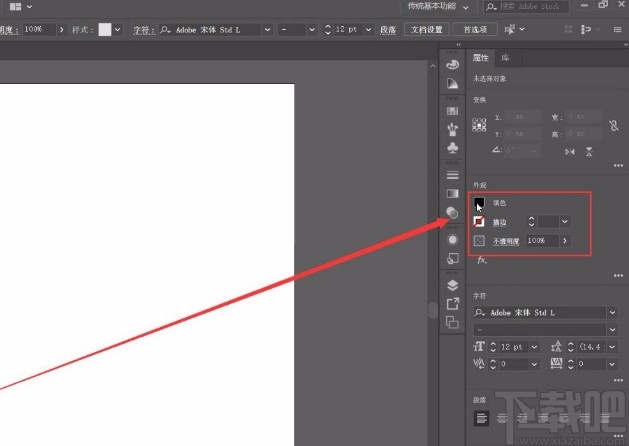Collapse the icon dock with double arrows
Image resolution: width=629 pixels, height=446 pixels.
point(458,45)
